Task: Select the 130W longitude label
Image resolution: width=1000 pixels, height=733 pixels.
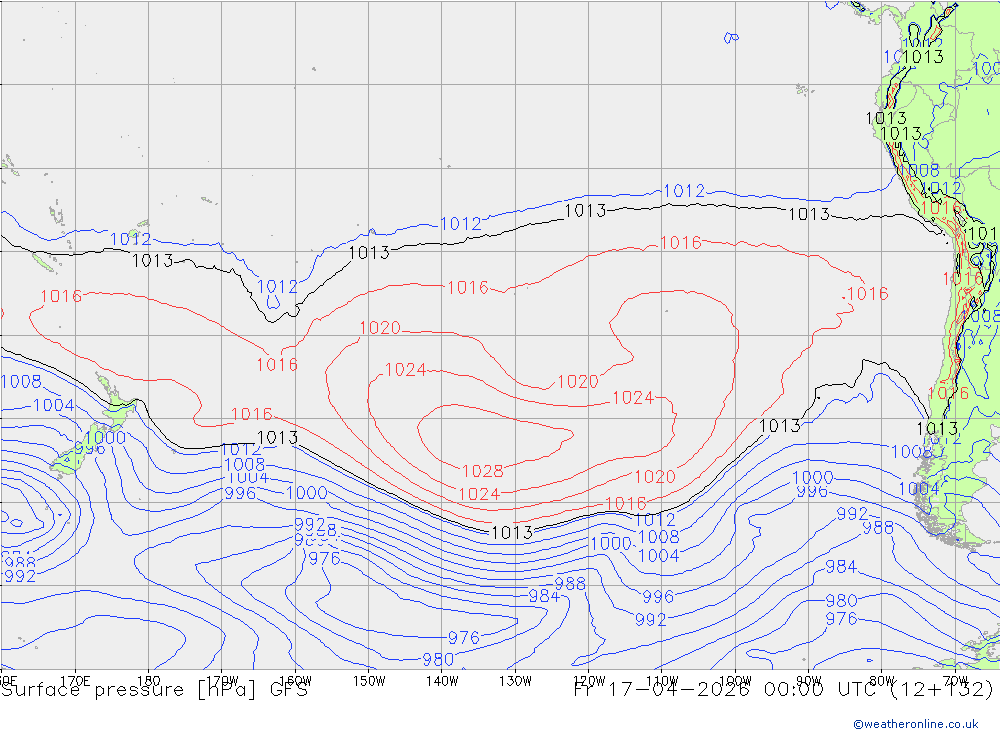Action: (x=515, y=680)
